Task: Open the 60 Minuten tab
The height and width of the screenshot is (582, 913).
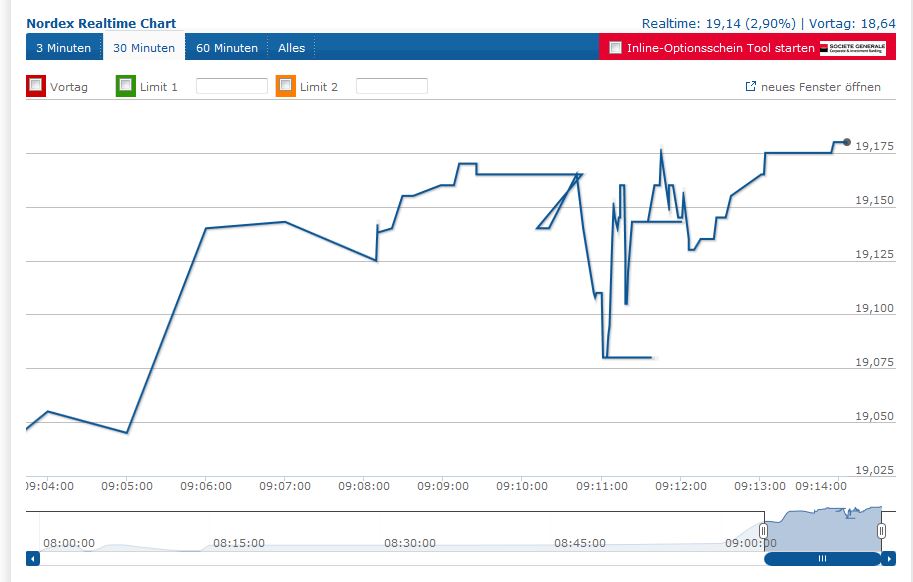Action: click(x=227, y=48)
